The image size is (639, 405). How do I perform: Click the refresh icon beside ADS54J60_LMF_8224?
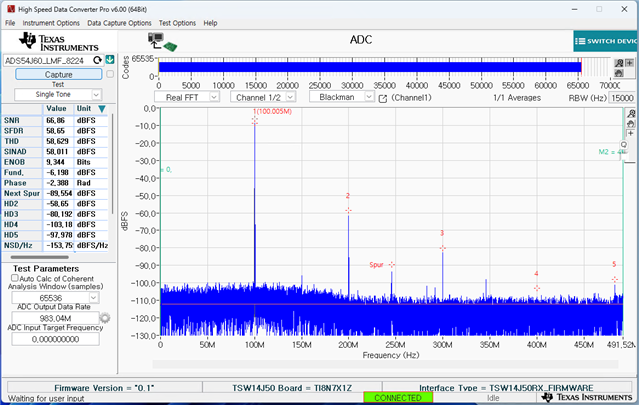coord(97,60)
